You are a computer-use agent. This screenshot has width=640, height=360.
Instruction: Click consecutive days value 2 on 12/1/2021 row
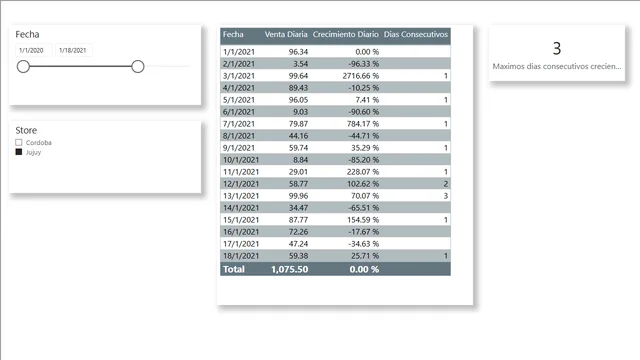[x=446, y=184]
